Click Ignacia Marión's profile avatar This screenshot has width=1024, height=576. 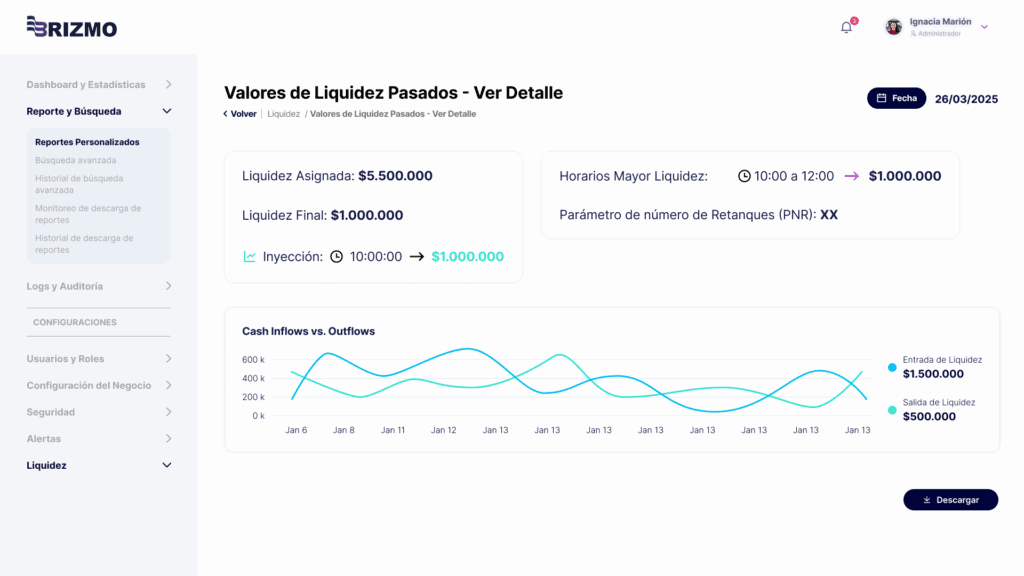tap(893, 27)
